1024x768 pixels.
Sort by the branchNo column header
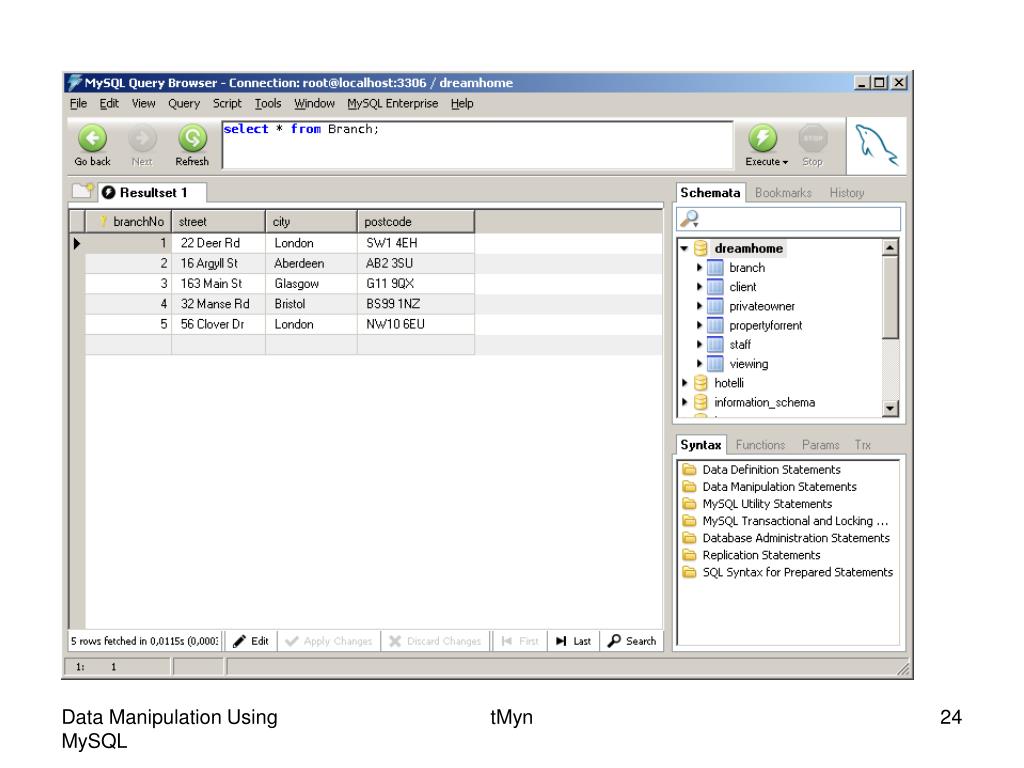tap(128, 221)
